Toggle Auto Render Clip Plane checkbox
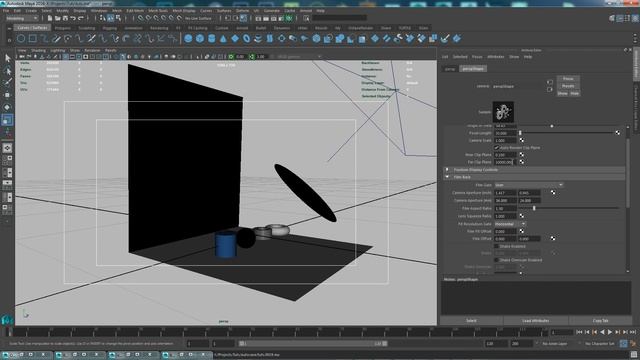The image size is (640, 360). [497, 147]
